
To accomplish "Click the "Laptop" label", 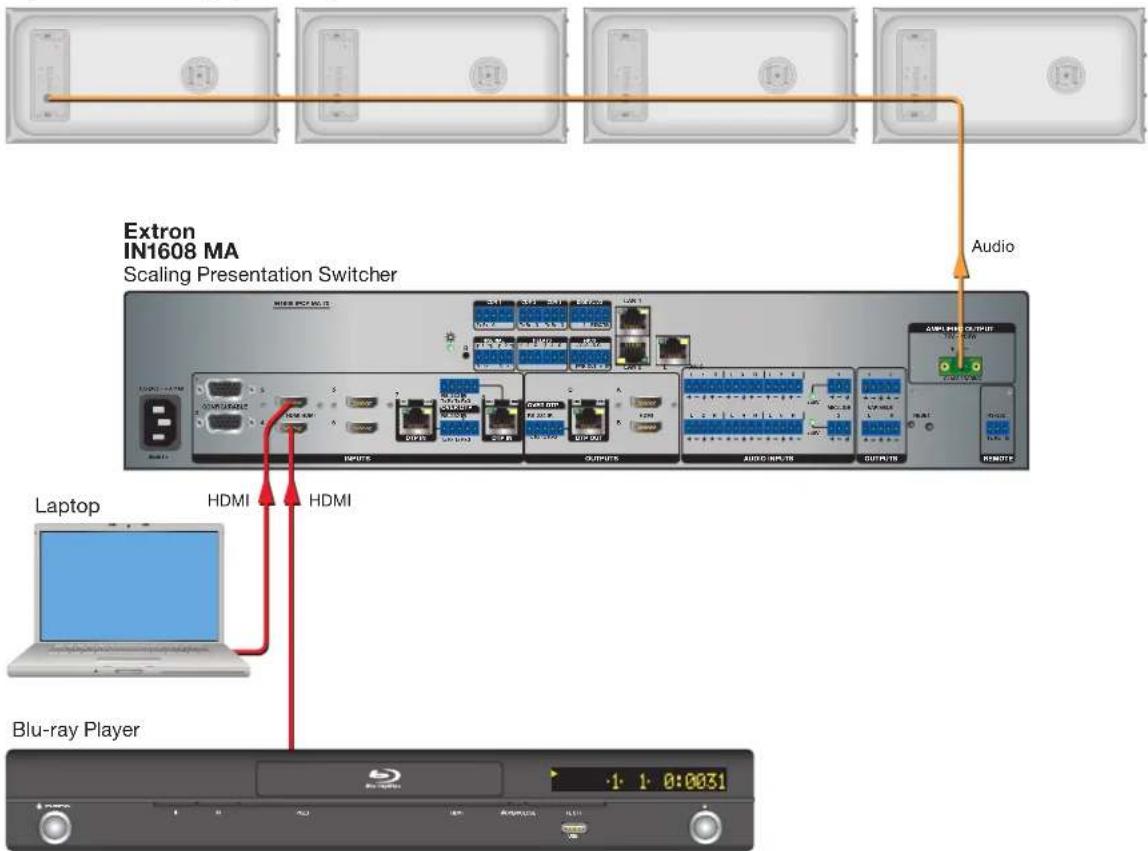I will (x=67, y=506).
